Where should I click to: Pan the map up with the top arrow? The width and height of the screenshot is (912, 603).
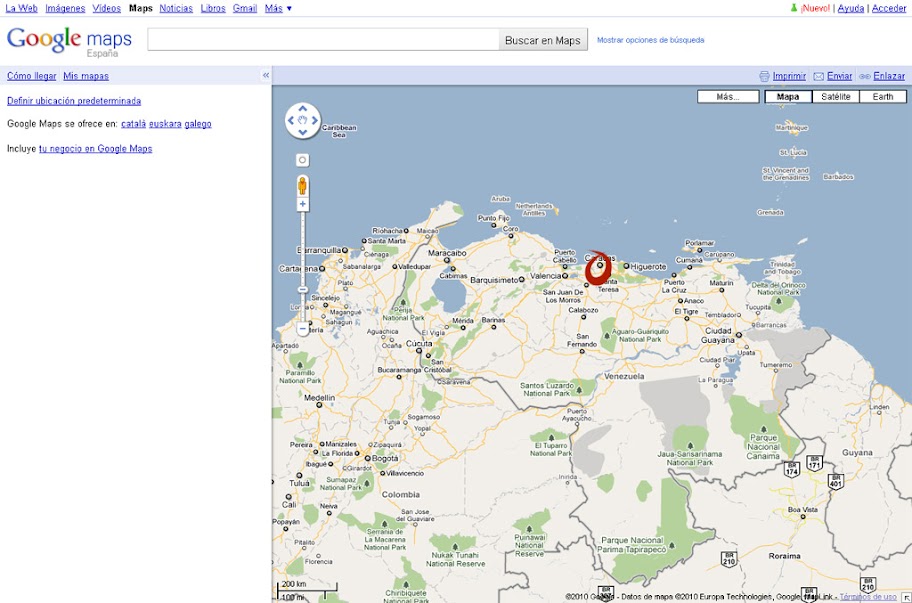tap(302, 109)
